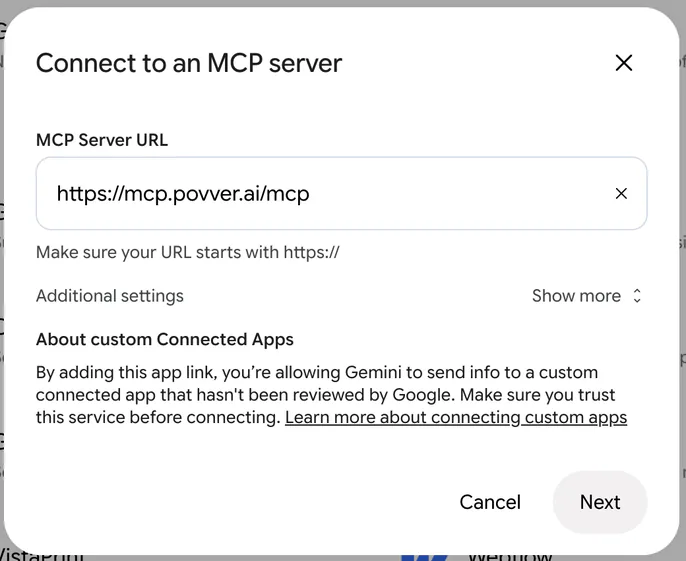Expand Additional settings with Show more
Viewport: 686px width, 561px height.
(586, 296)
